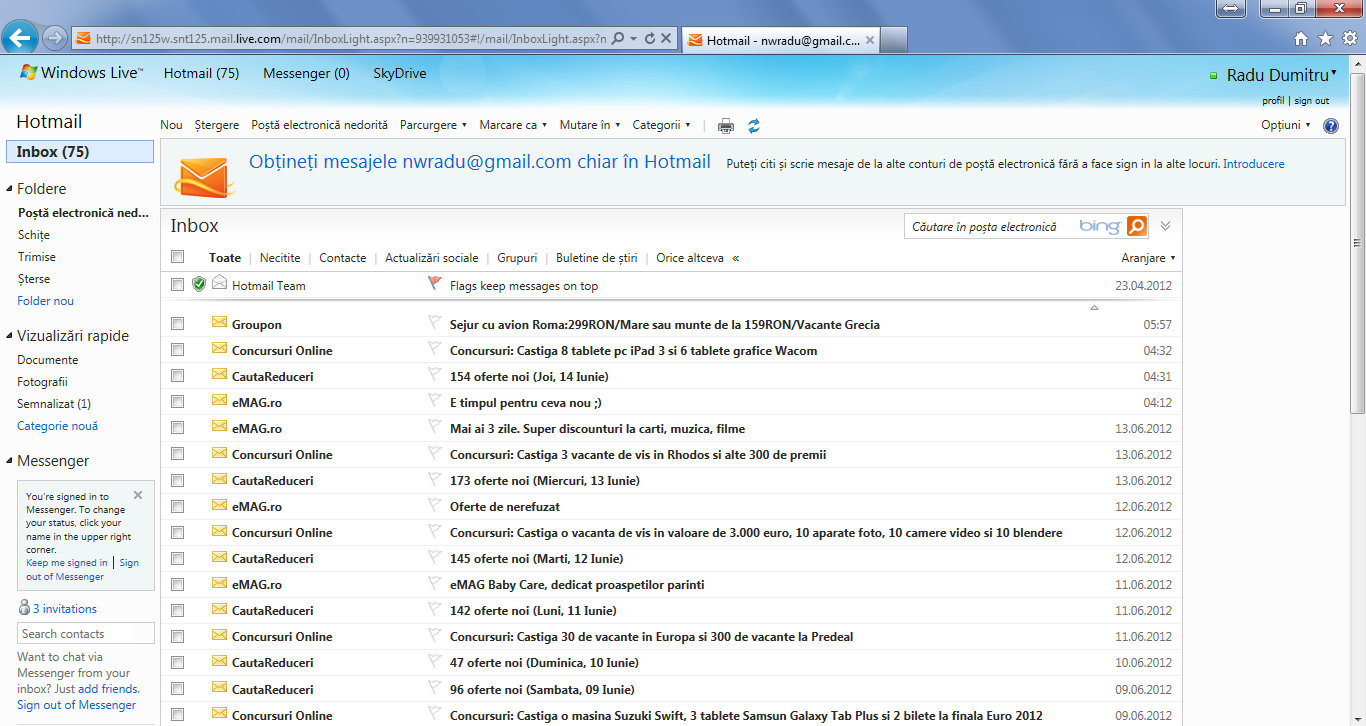
Task: Go back using the browser back arrow
Action: 20,38
